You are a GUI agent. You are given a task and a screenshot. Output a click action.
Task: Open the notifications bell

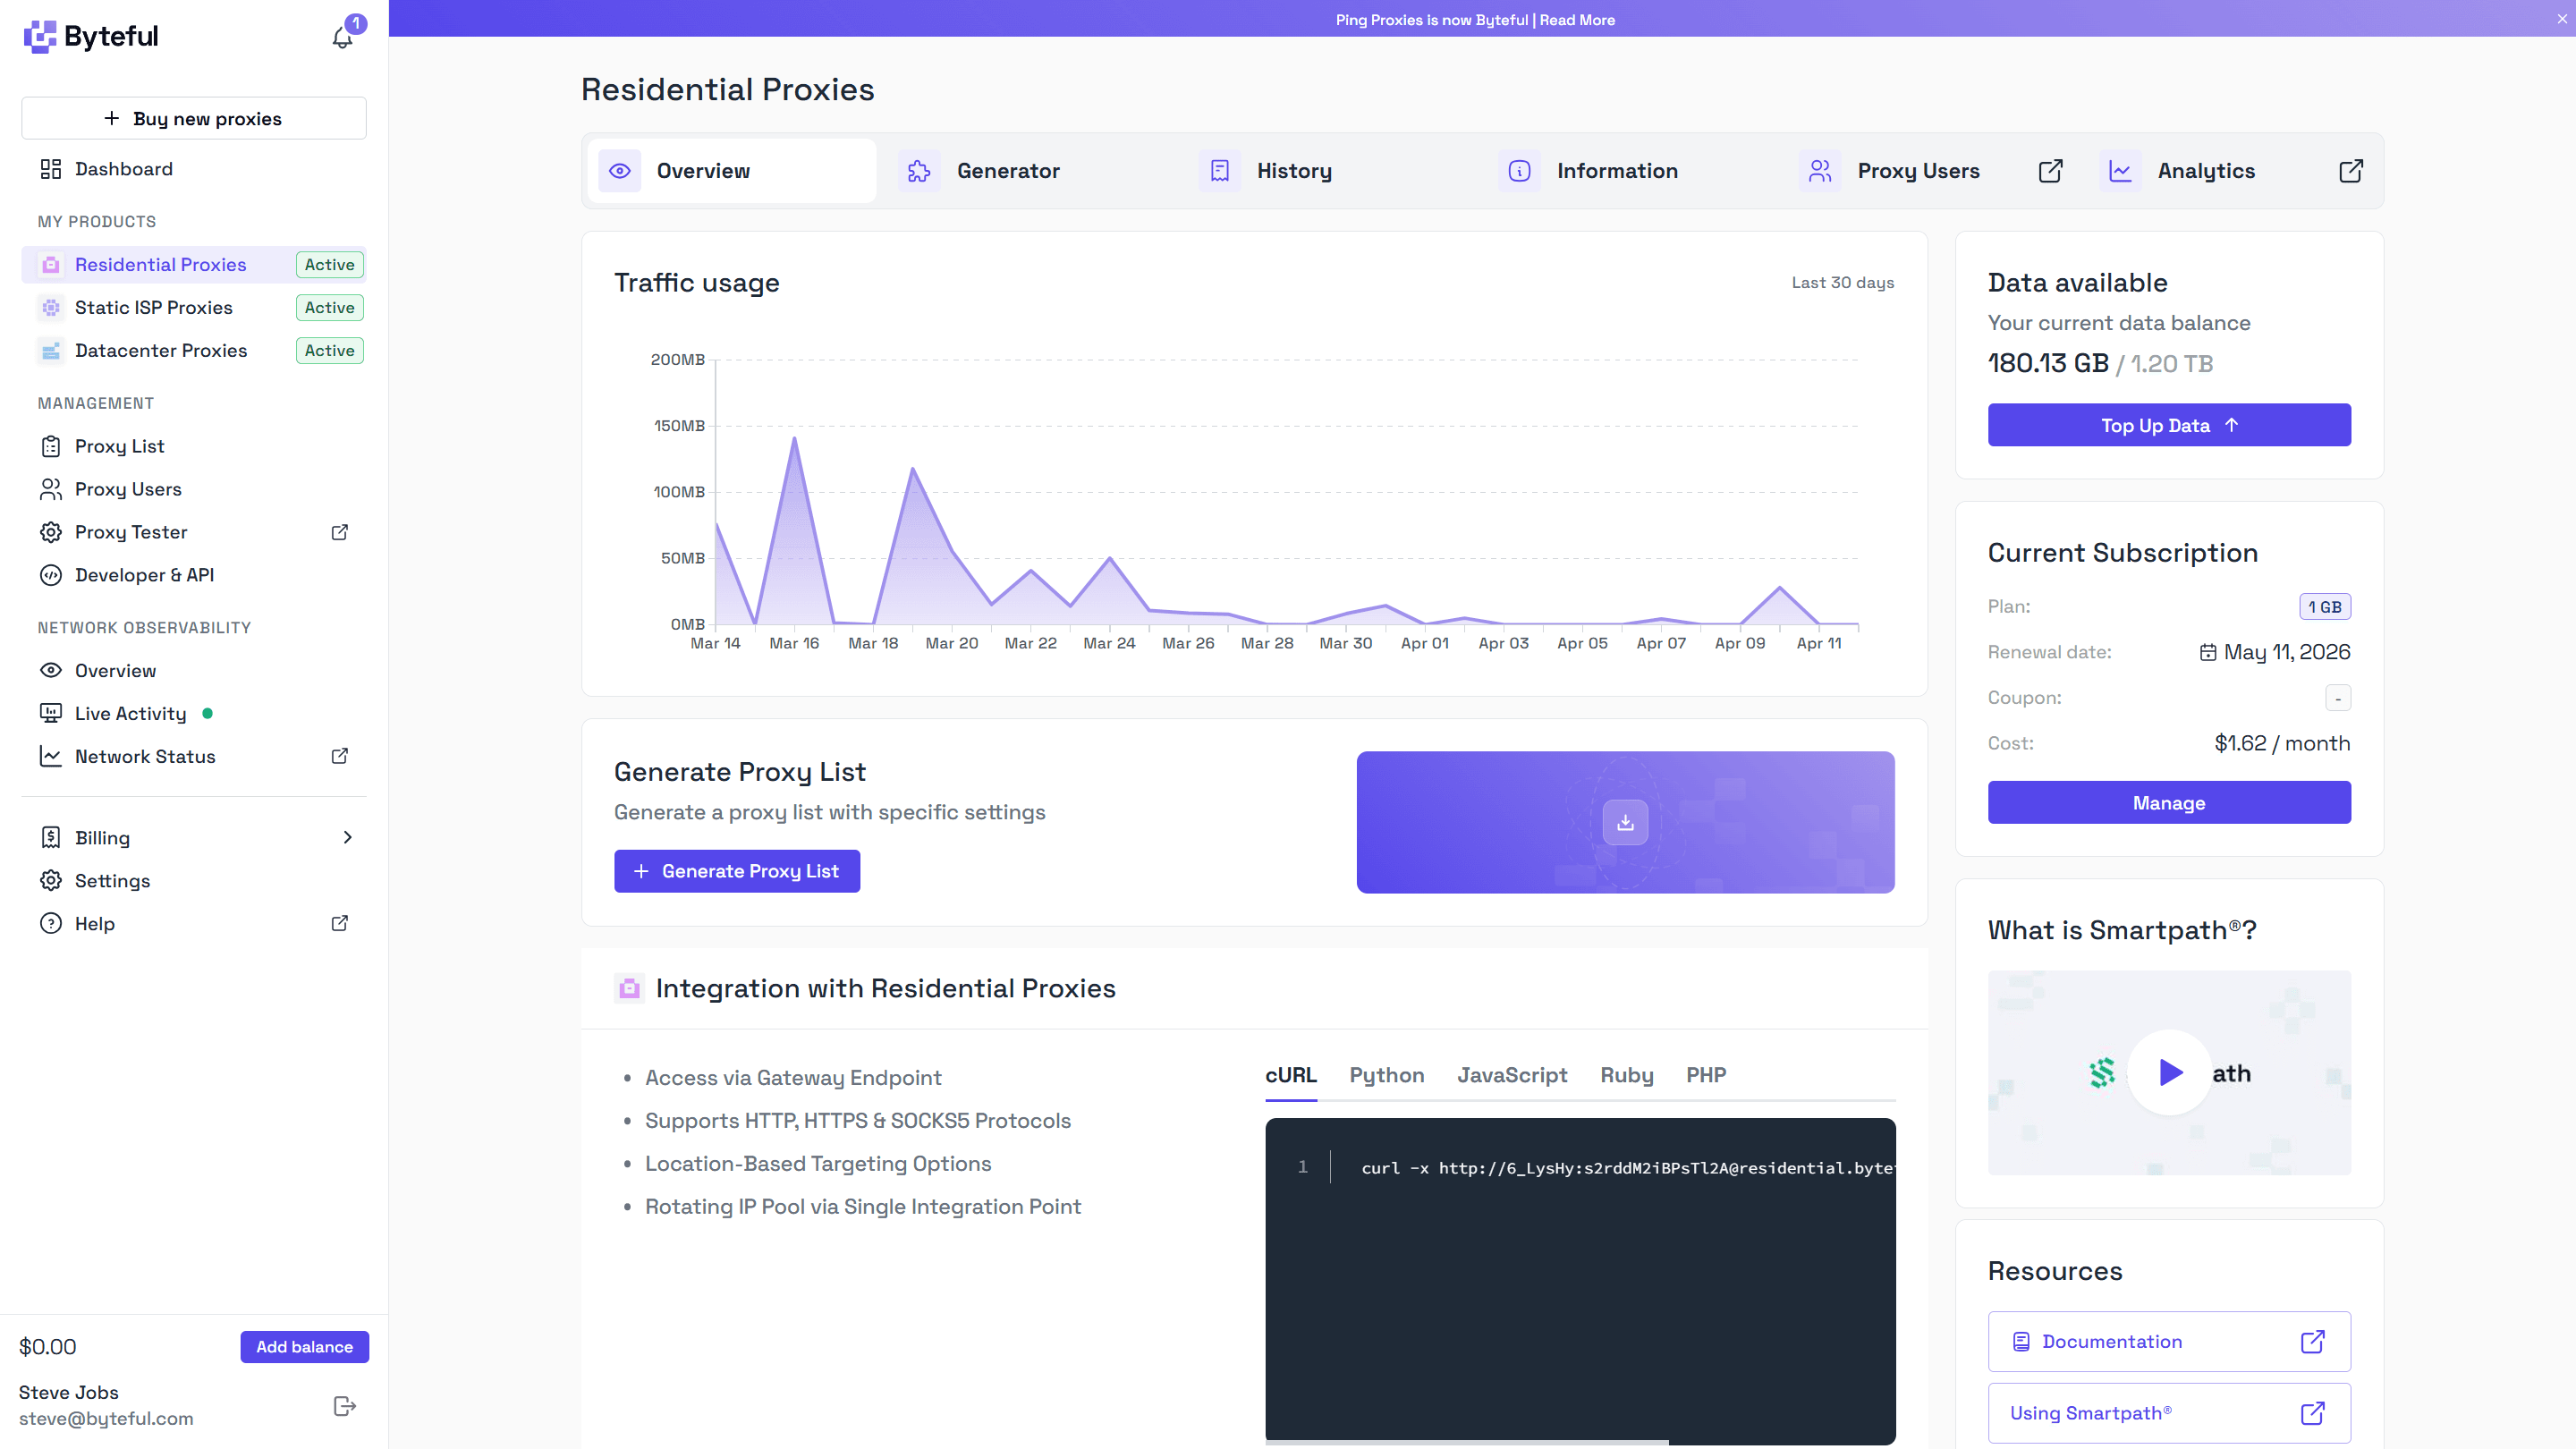342,37
